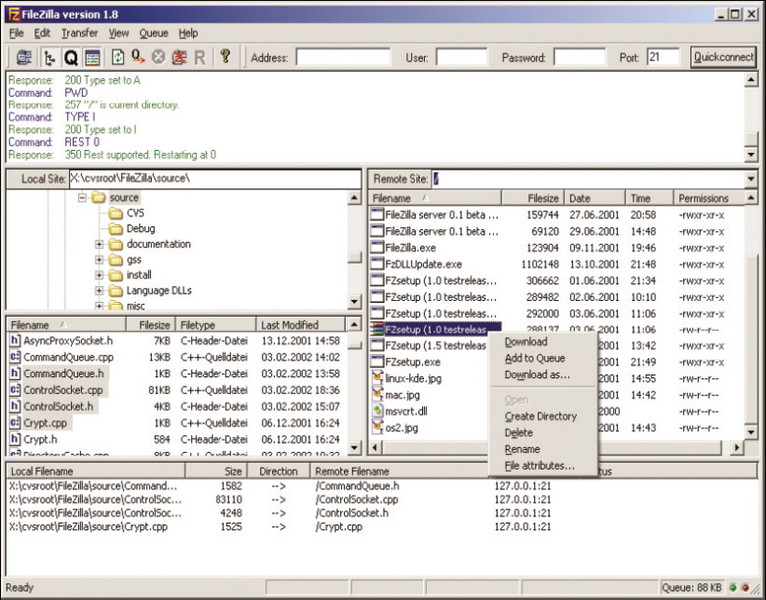This screenshot has width=766, height=600.
Task: Expand the Language DLLs folder
Action: click(x=99, y=291)
